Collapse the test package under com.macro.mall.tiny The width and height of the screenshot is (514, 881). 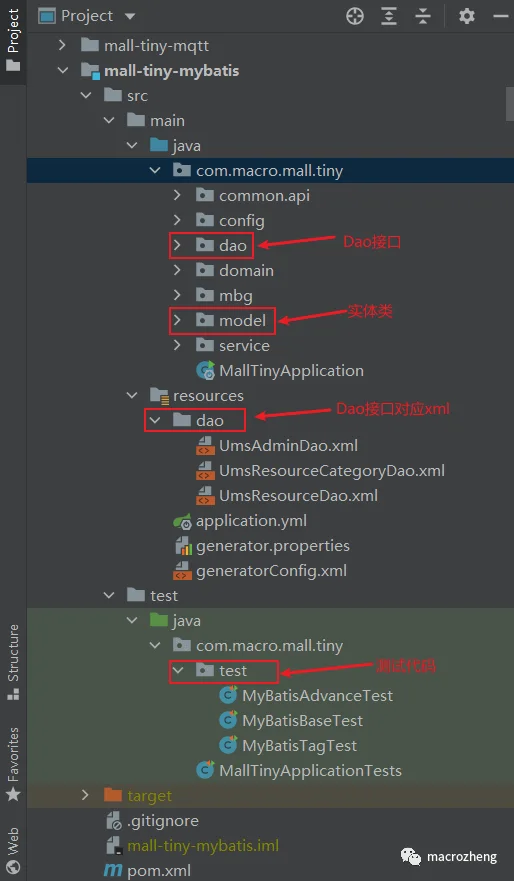tap(178, 670)
